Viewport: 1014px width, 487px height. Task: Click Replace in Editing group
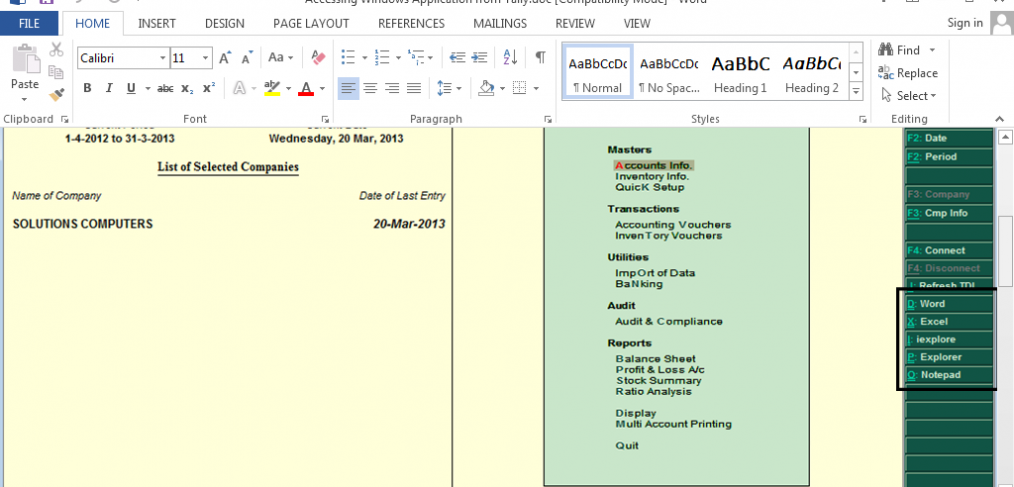908,73
